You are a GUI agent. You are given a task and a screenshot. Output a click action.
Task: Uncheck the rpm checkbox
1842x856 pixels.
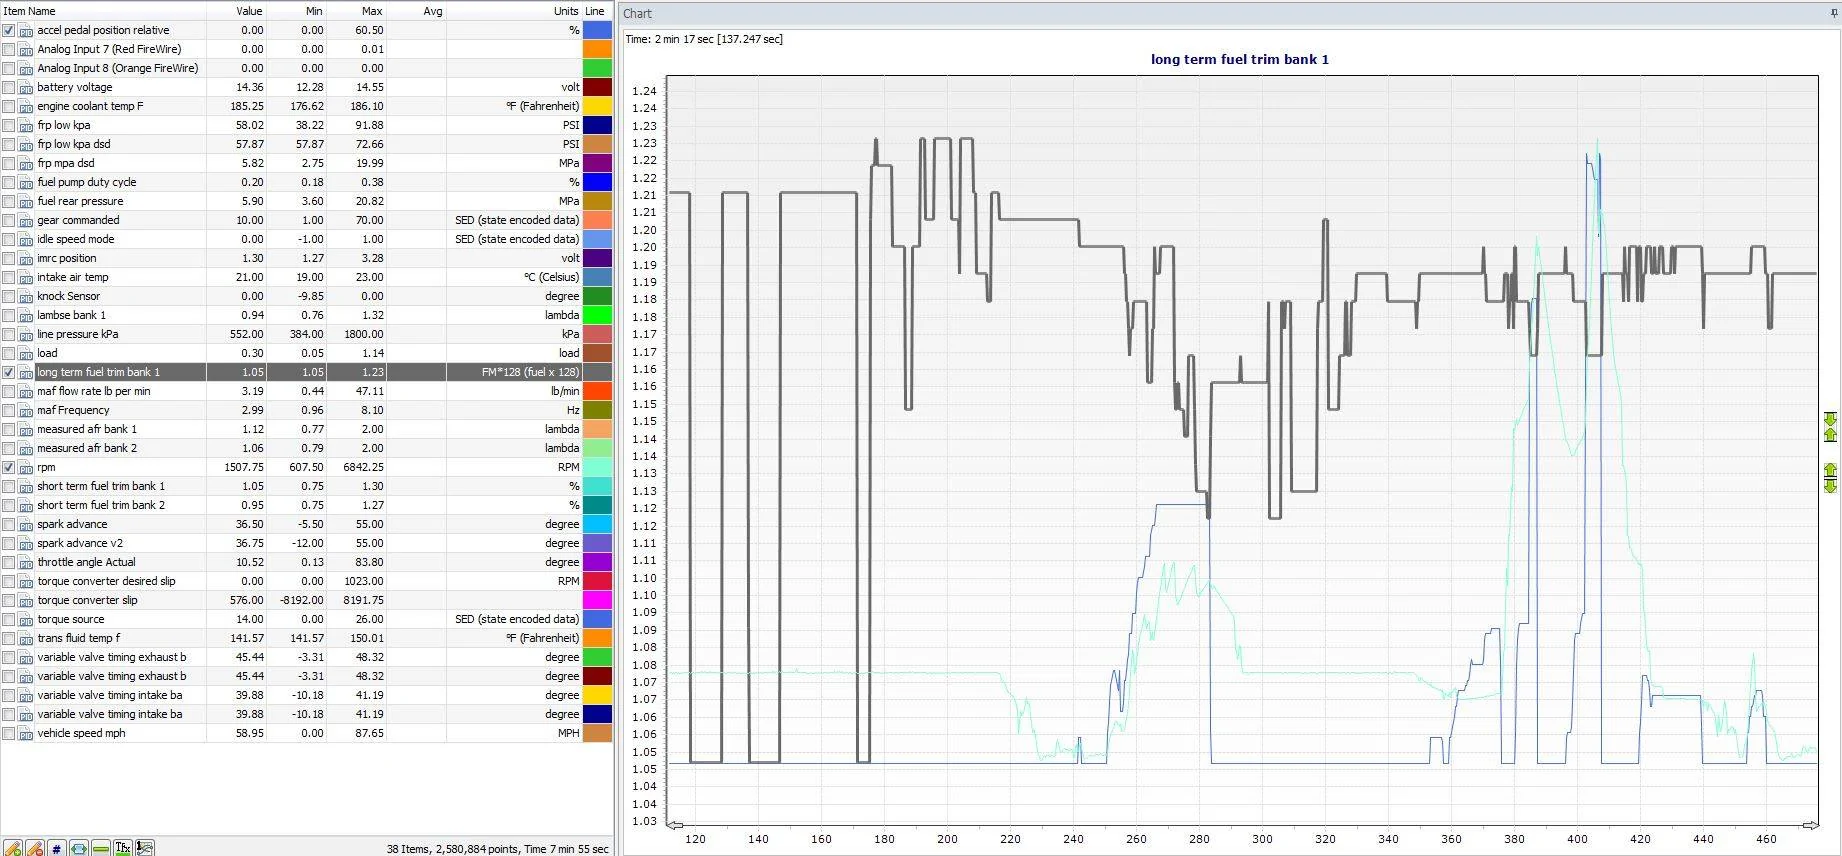coord(9,467)
